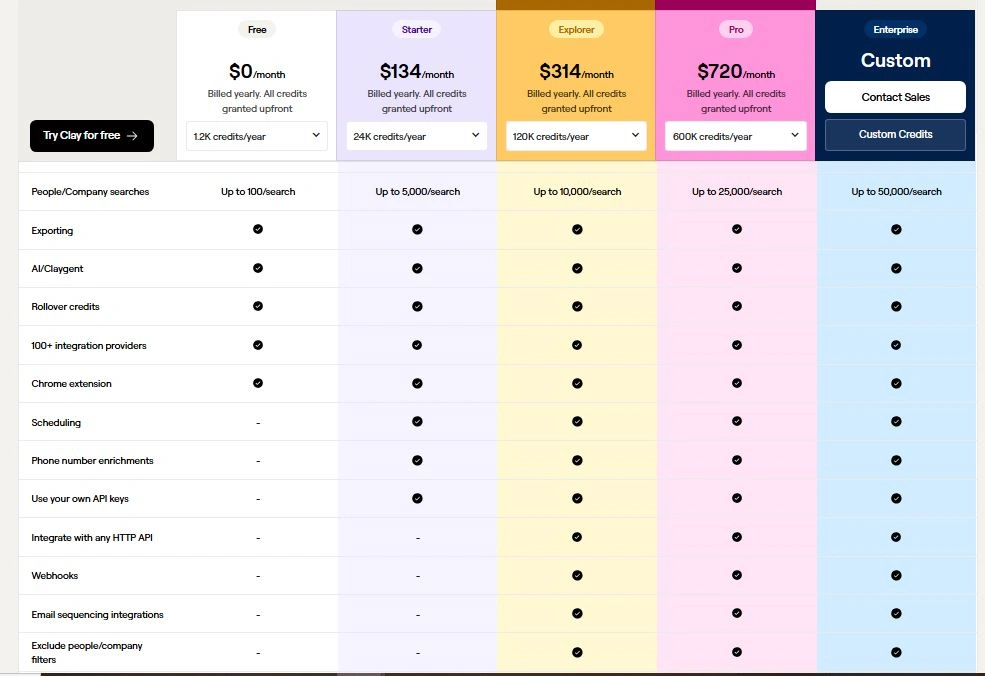This screenshot has height=676, width=985.
Task: Click the Chrome extension checkmark under Enterprise
Action: click(896, 383)
